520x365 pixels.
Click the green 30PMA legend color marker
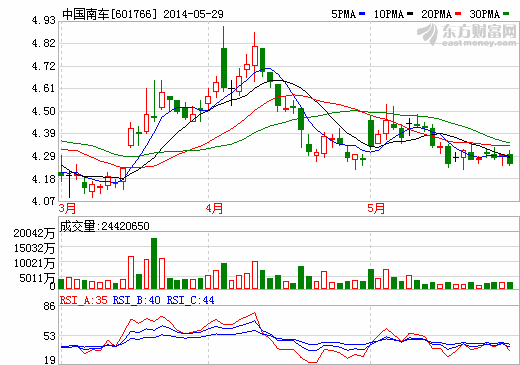[x=506, y=14]
